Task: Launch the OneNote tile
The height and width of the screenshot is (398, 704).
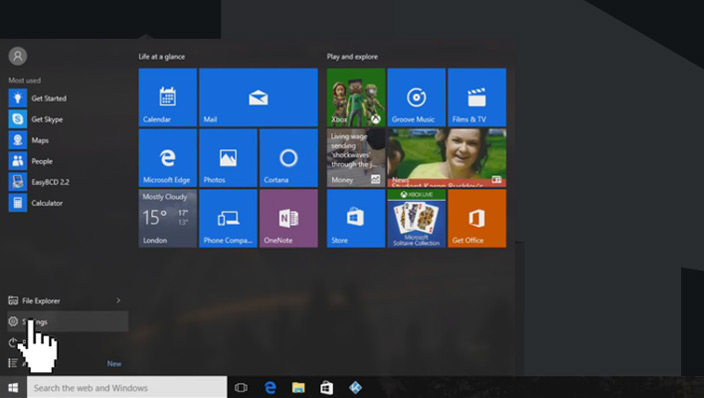Action: point(288,218)
